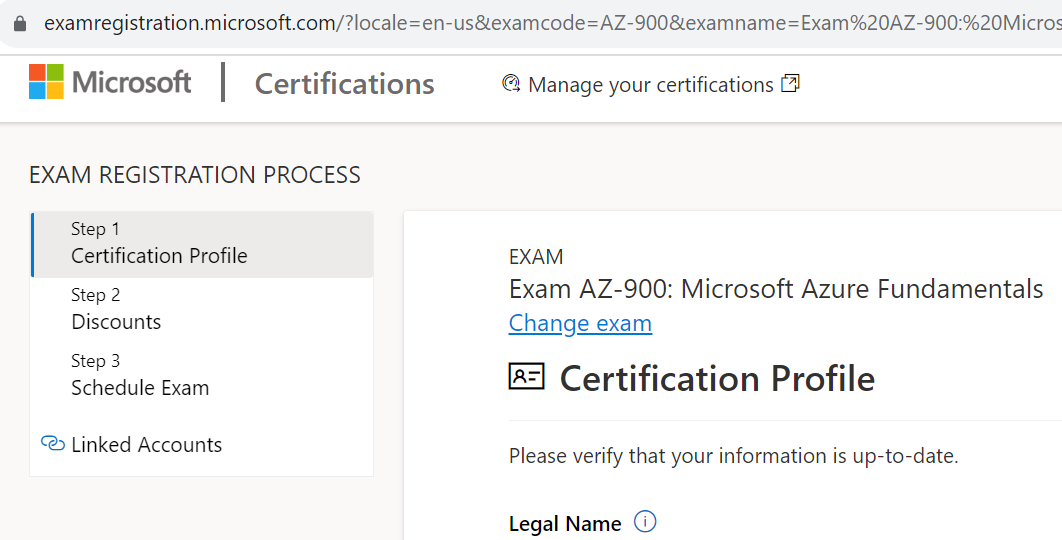Click the Exam AZ-900: Microsoft Azure Fundamentals text

(x=776, y=289)
